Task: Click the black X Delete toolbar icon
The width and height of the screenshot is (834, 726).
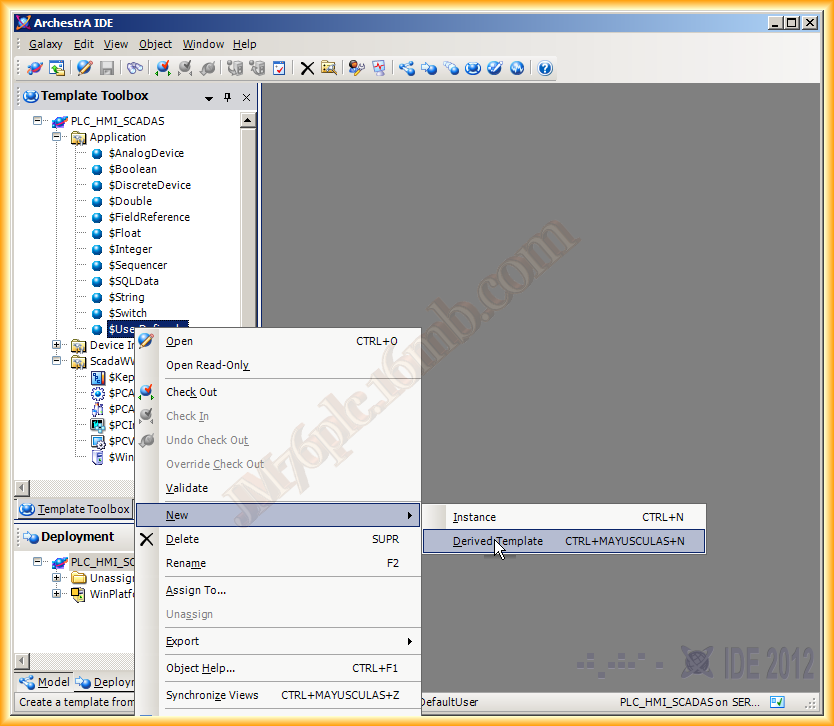Action: click(x=307, y=68)
